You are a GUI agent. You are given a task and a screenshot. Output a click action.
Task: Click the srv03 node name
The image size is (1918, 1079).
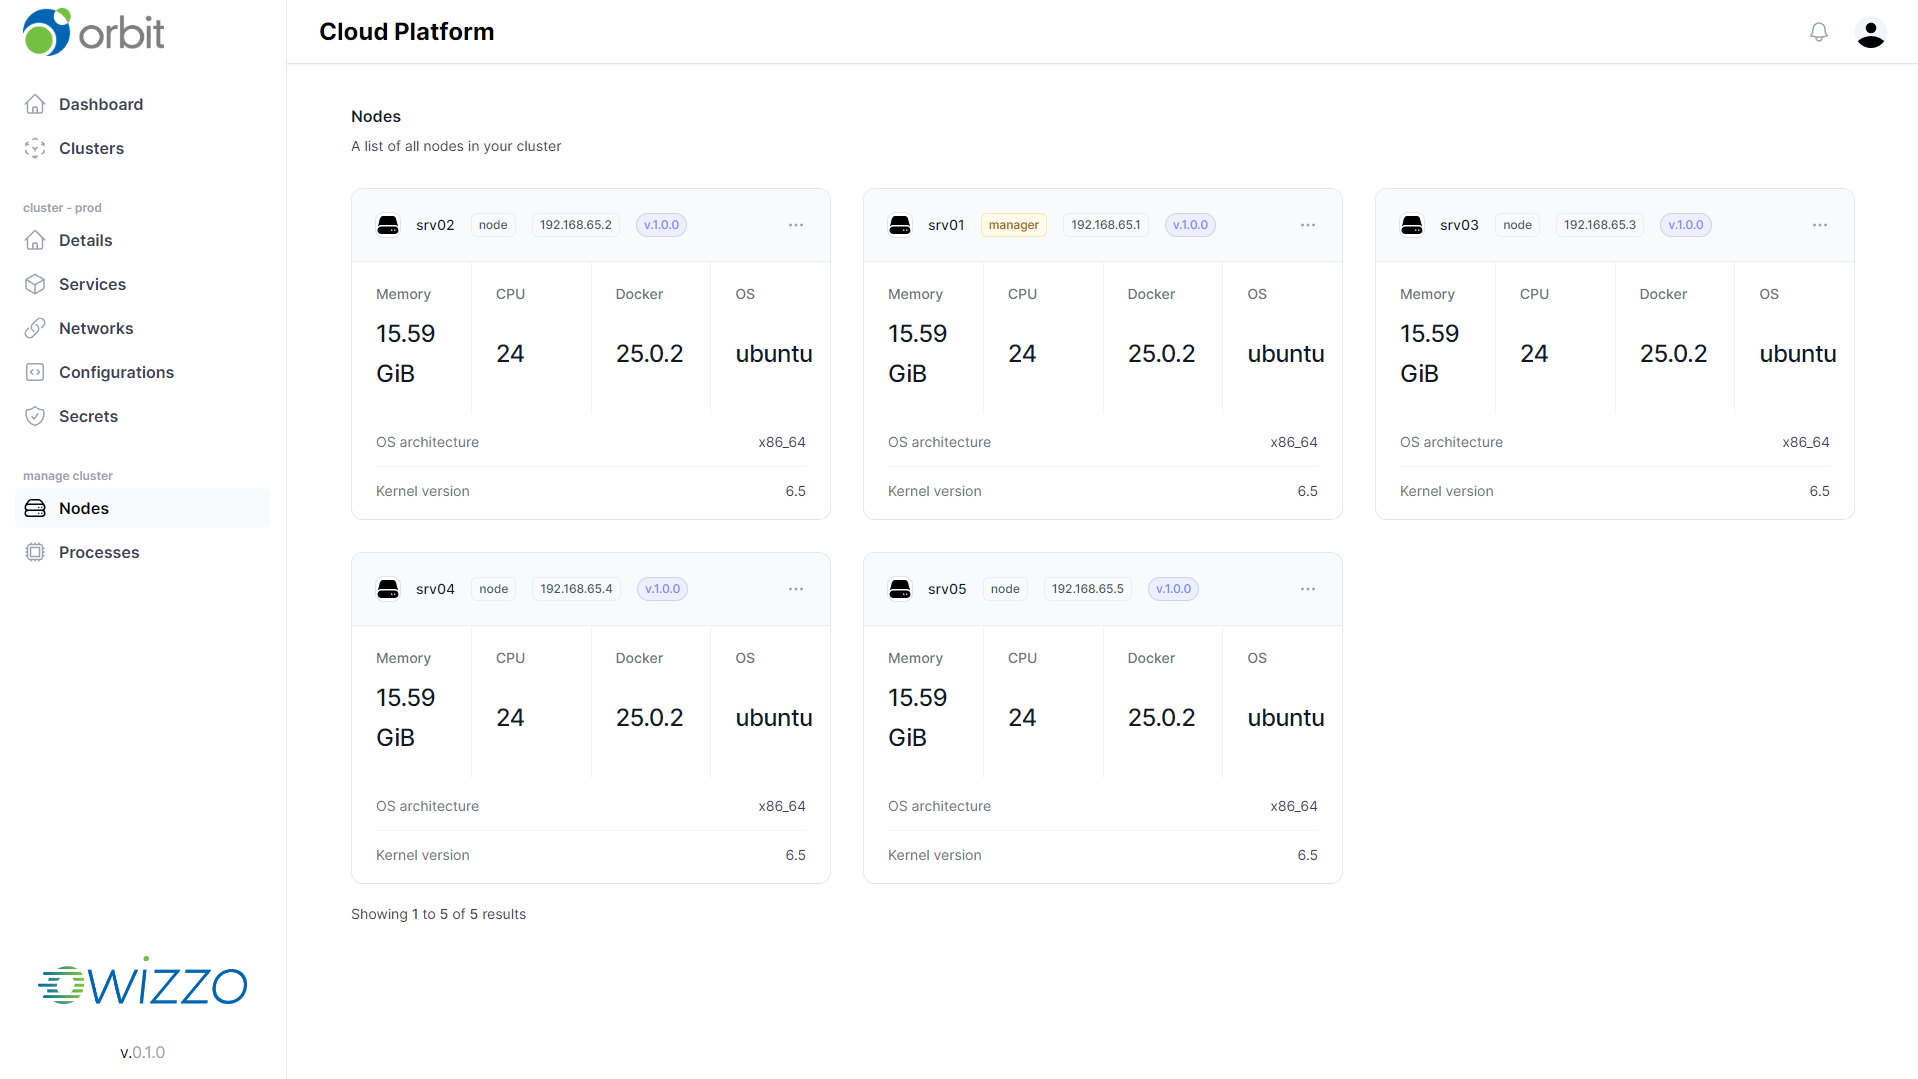pos(1459,225)
